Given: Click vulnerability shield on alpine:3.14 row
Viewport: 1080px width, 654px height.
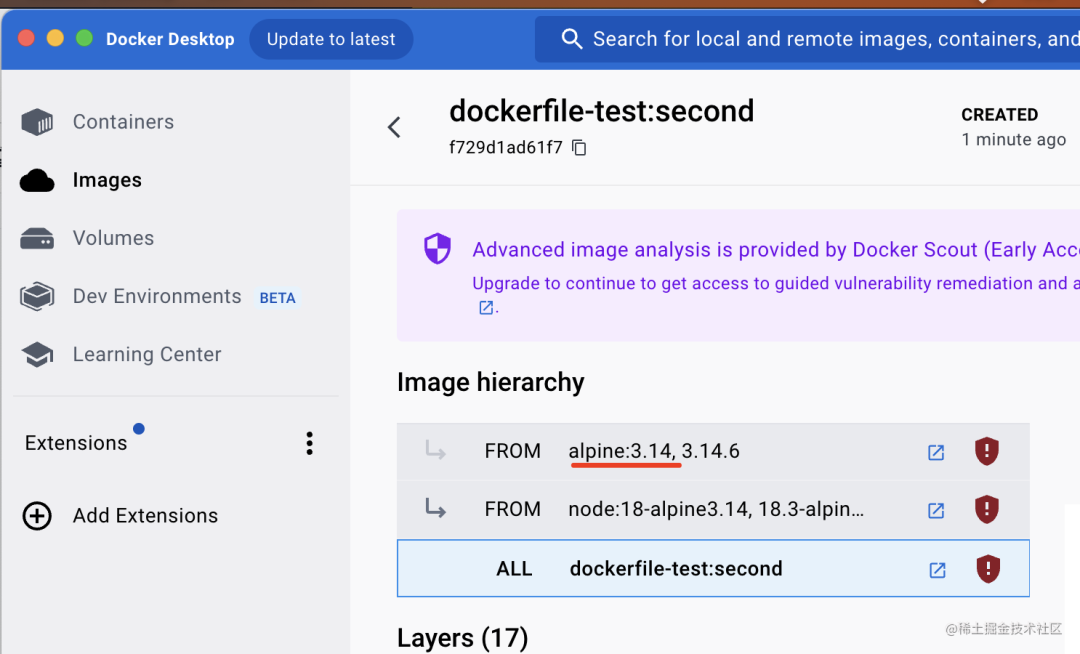Looking at the screenshot, I should [987, 451].
